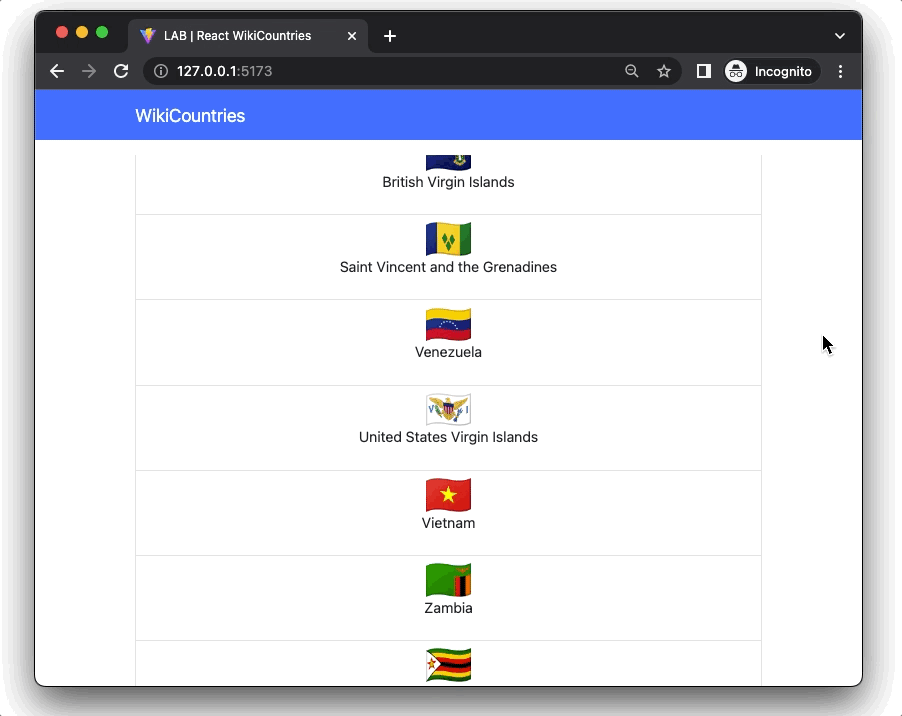Click the Saint Vincent and the Grenadines flag
This screenshot has width=902, height=716.
pyautogui.click(x=448, y=239)
